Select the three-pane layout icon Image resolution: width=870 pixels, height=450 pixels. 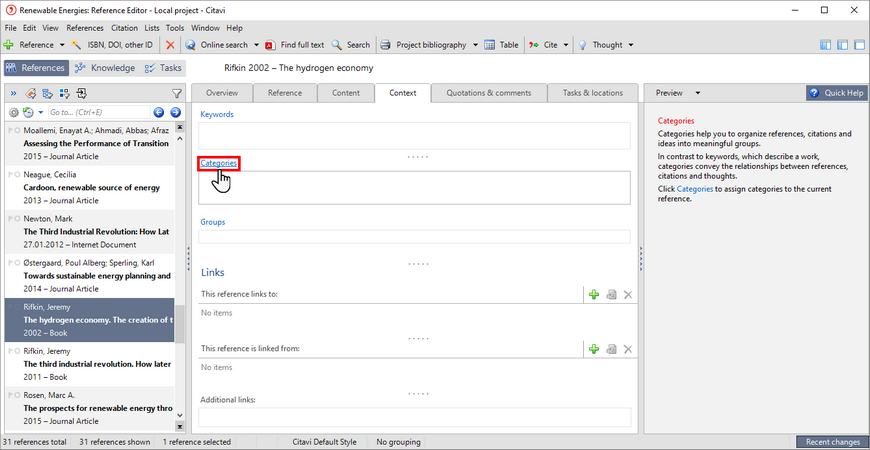click(826, 45)
